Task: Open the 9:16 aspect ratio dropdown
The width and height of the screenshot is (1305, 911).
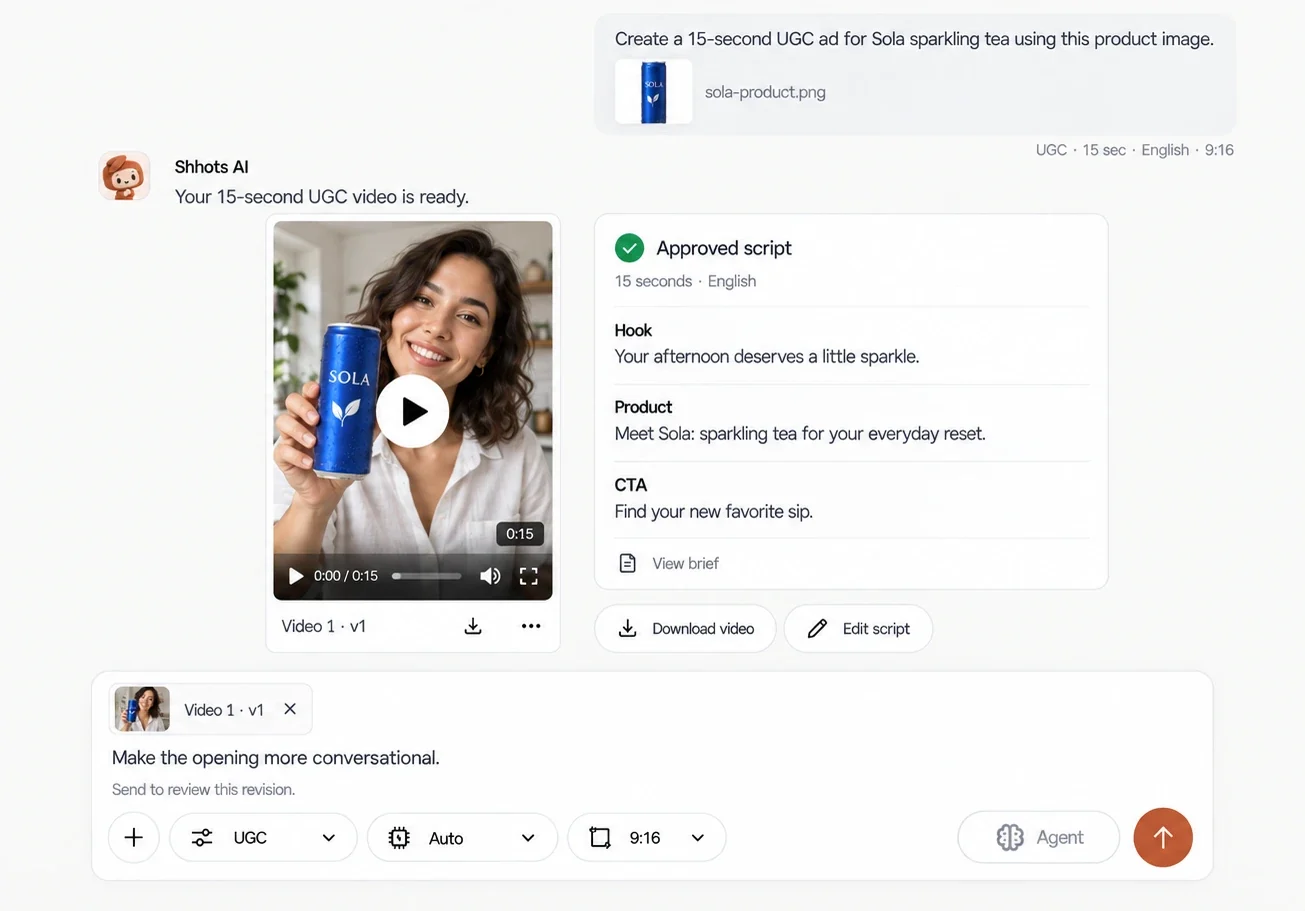Action: click(647, 837)
